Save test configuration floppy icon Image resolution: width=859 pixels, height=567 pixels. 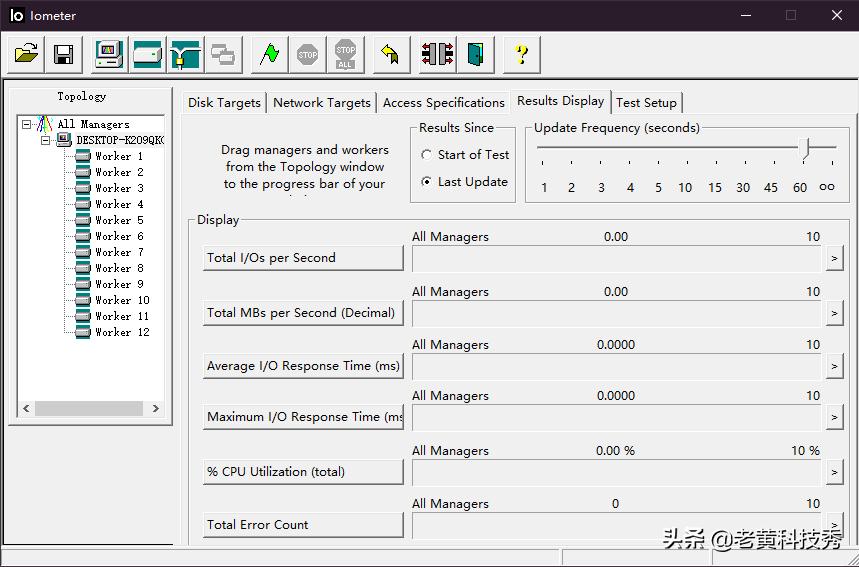coord(64,54)
